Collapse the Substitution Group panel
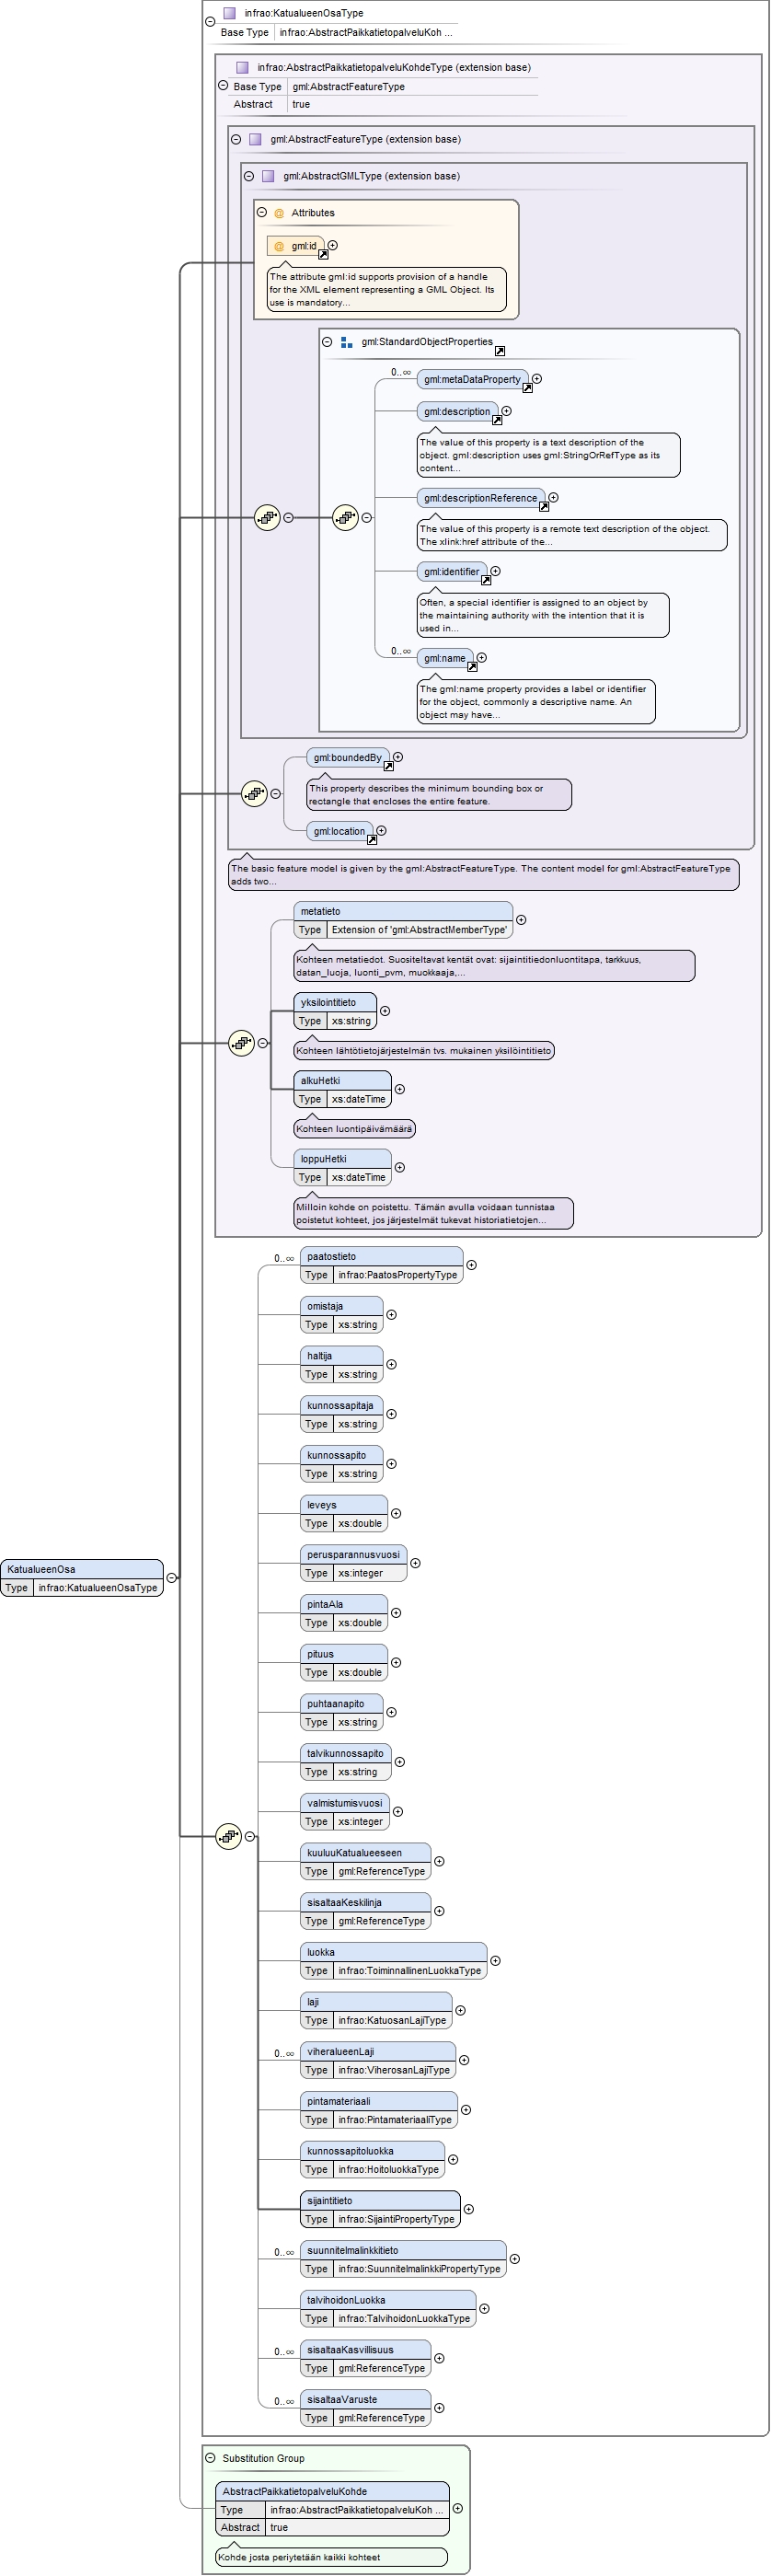 click(x=210, y=2457)
